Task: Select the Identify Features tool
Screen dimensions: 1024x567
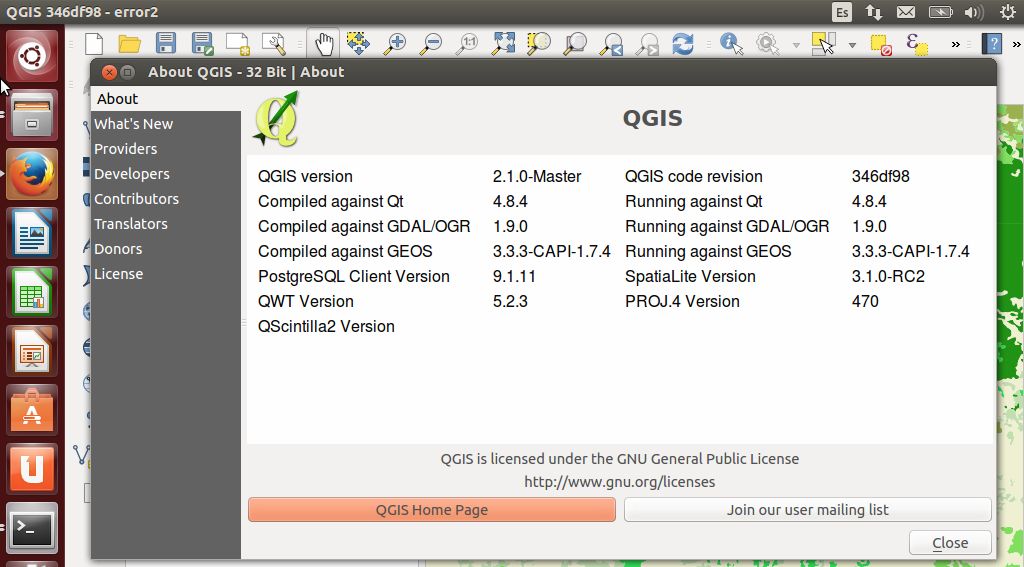Action: (x=732, y=43)
